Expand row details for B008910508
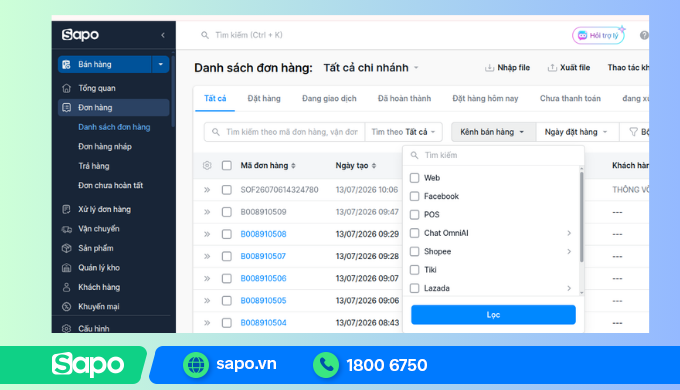 (207, 234)
